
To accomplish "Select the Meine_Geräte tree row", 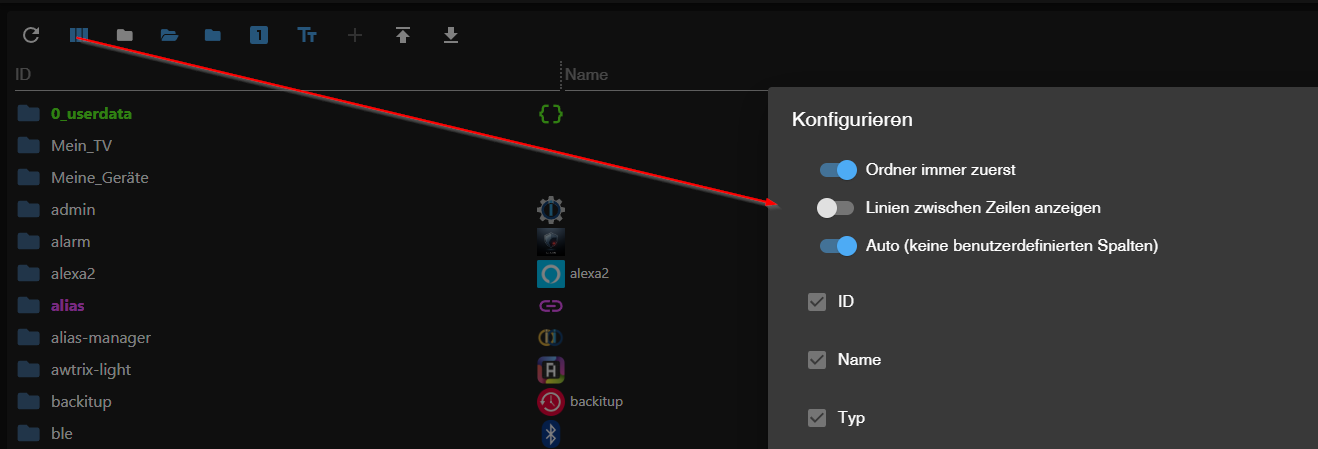I will click(99, 178).
